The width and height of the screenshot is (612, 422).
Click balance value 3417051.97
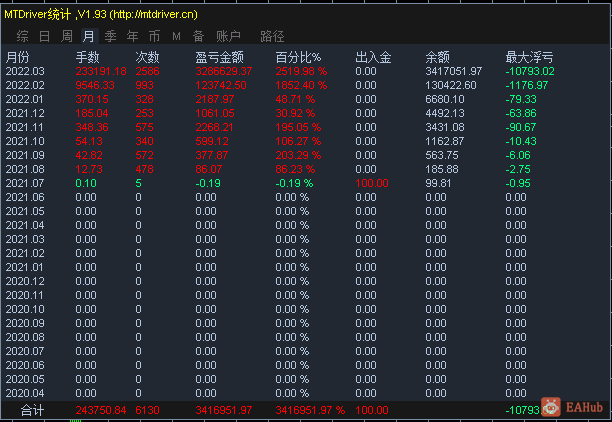point(454,71)
